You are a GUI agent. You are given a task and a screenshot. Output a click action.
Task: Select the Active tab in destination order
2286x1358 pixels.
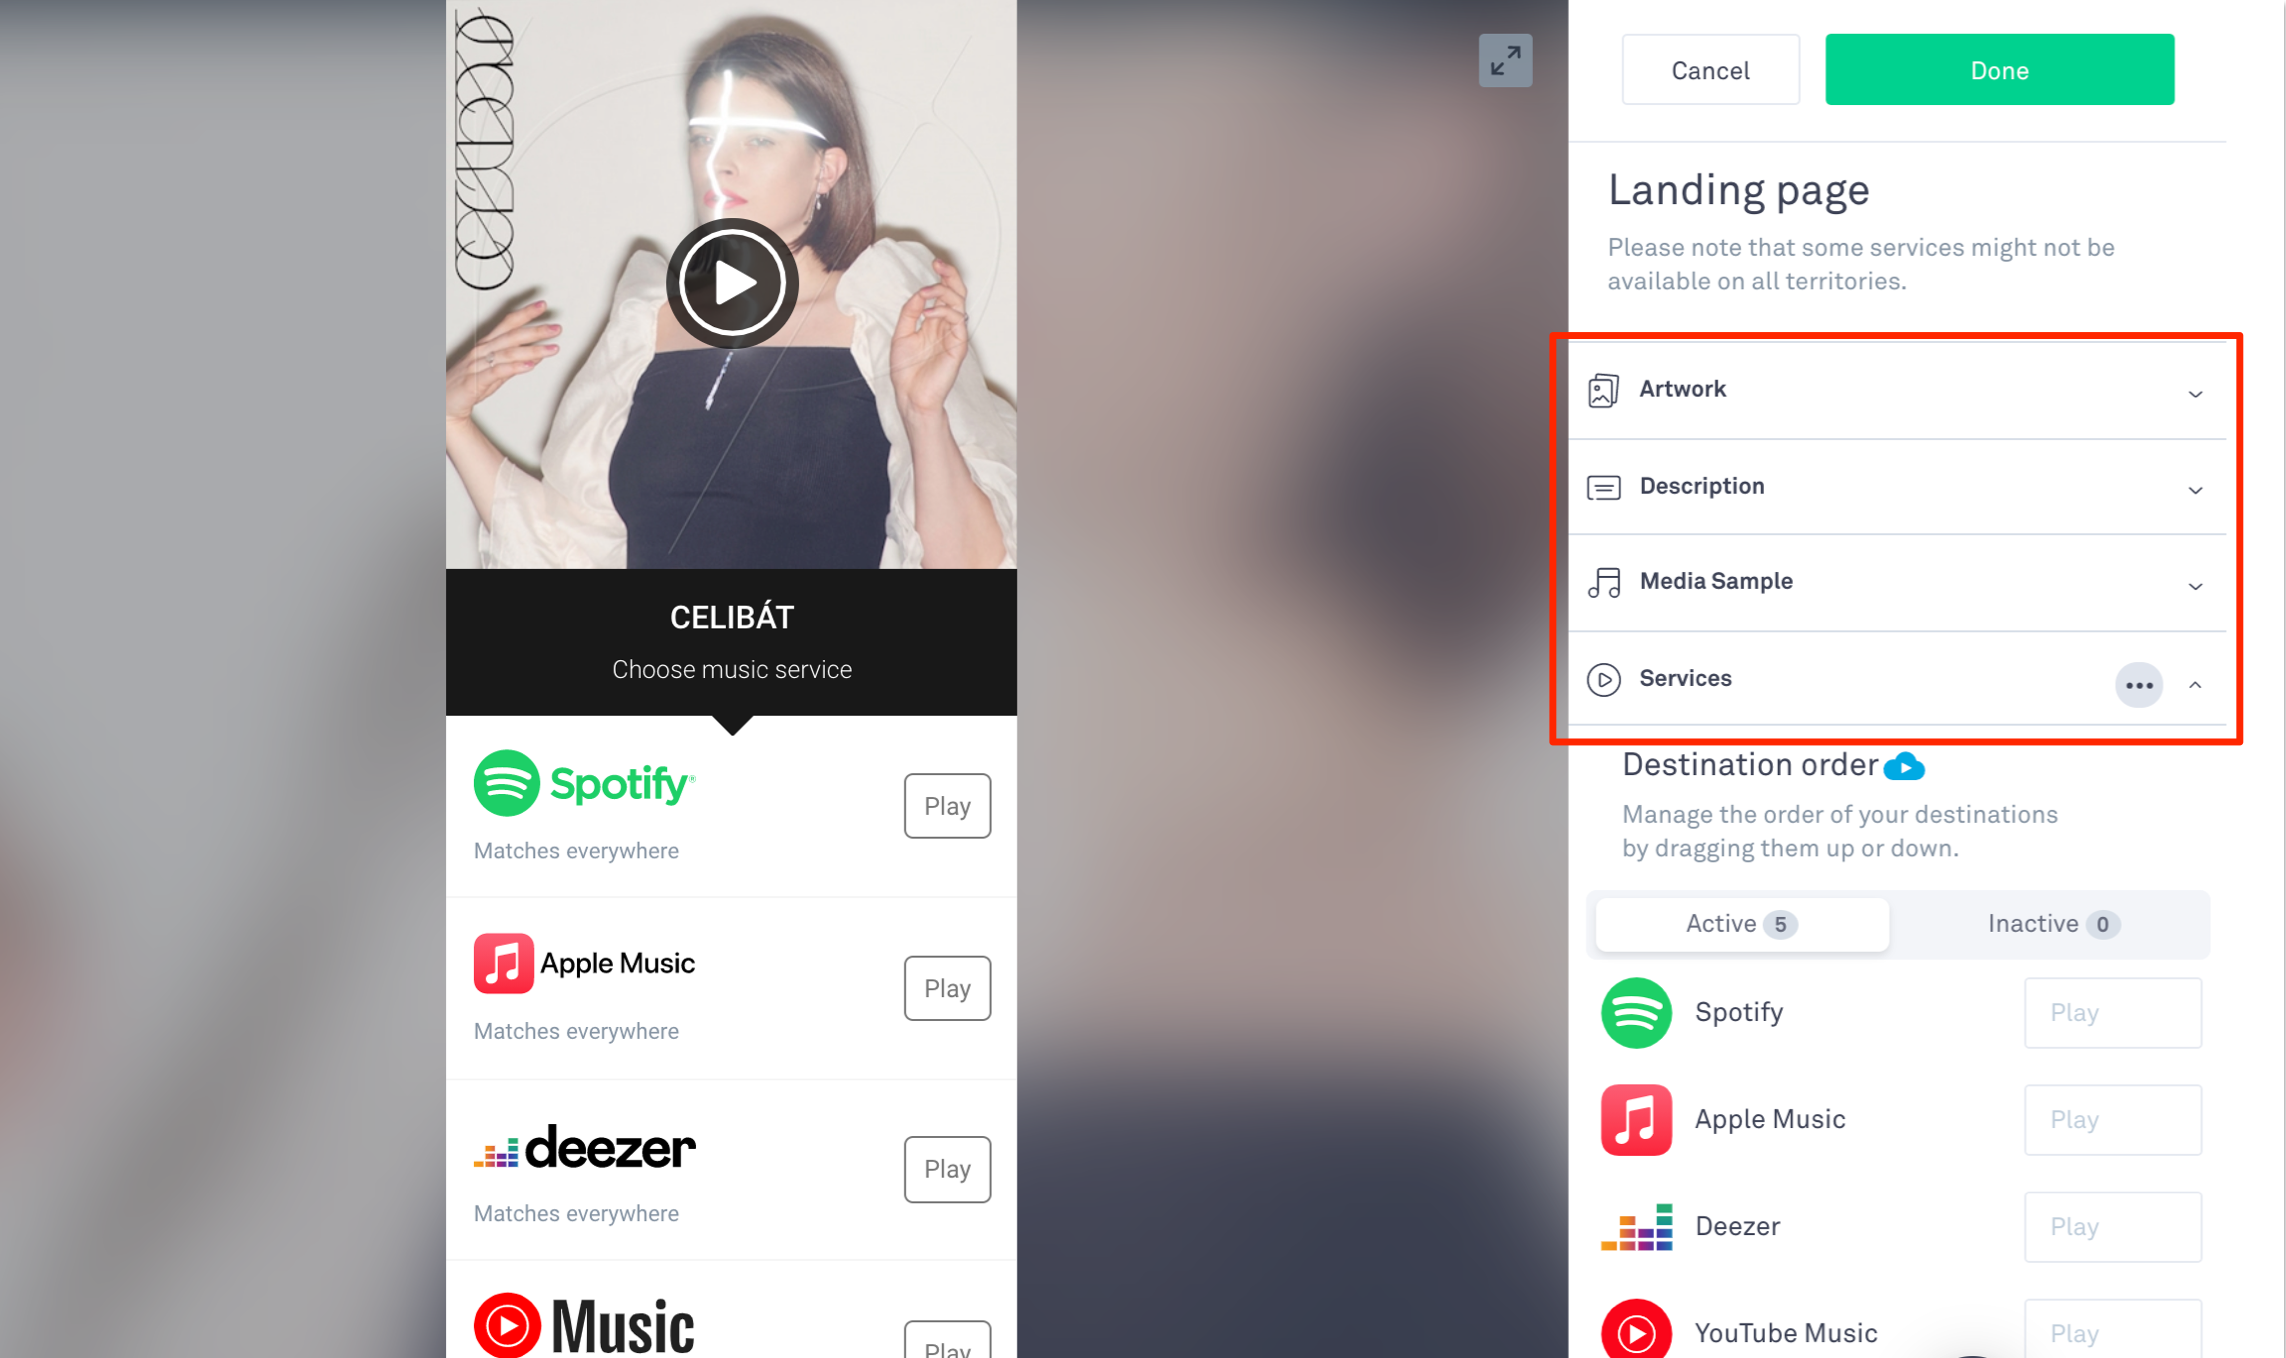(x=1740, y=923)
